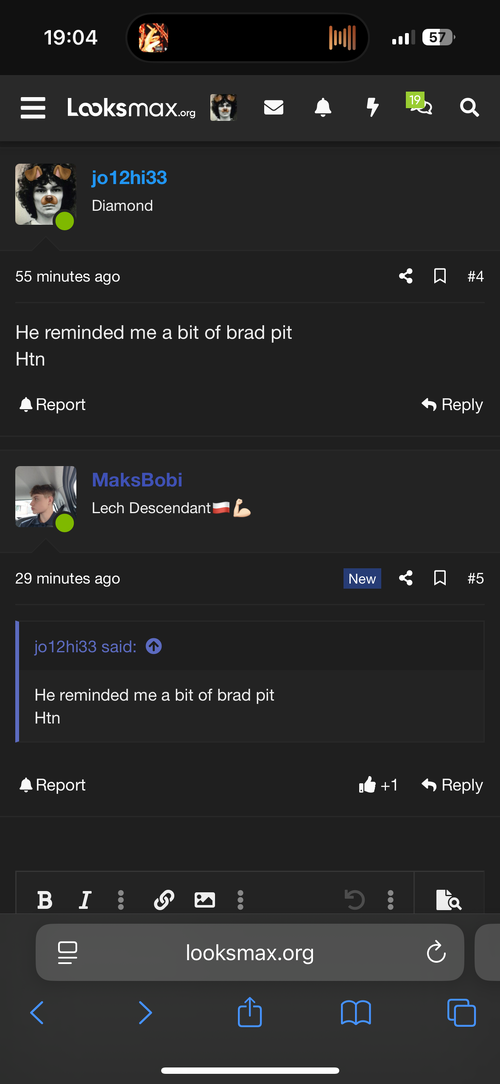Share post #4 via share icon

[x=406, y=277]
